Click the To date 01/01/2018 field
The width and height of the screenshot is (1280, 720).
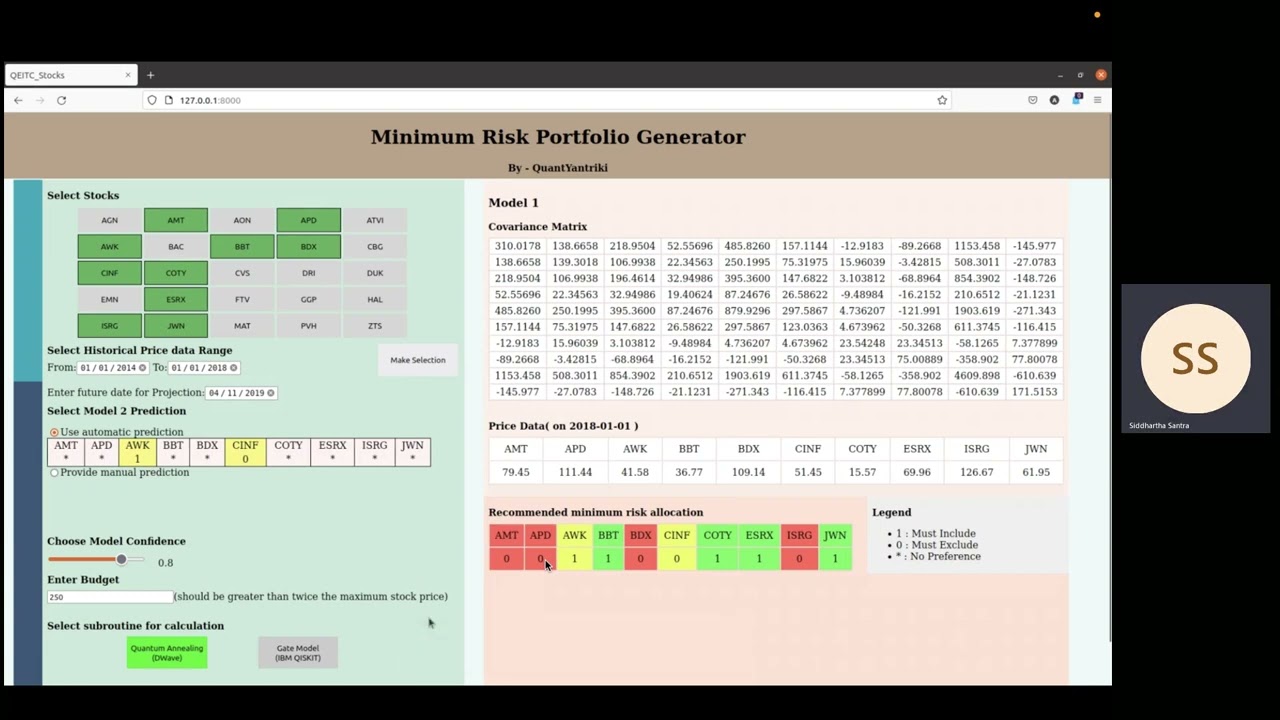204,368
